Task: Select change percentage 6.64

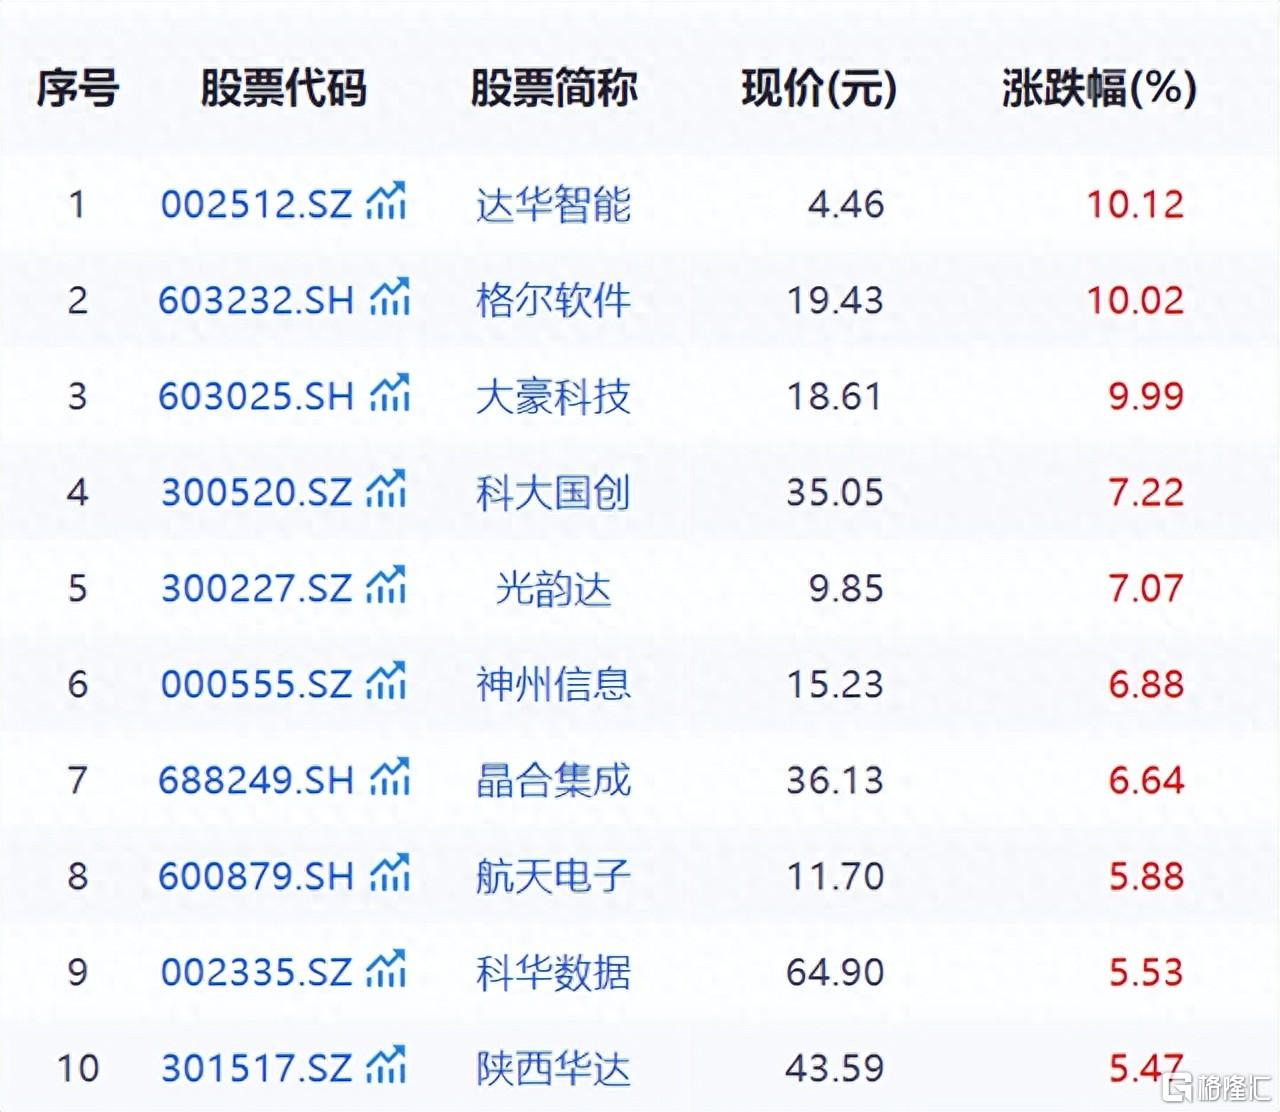Action: (x=1146, y=781)
